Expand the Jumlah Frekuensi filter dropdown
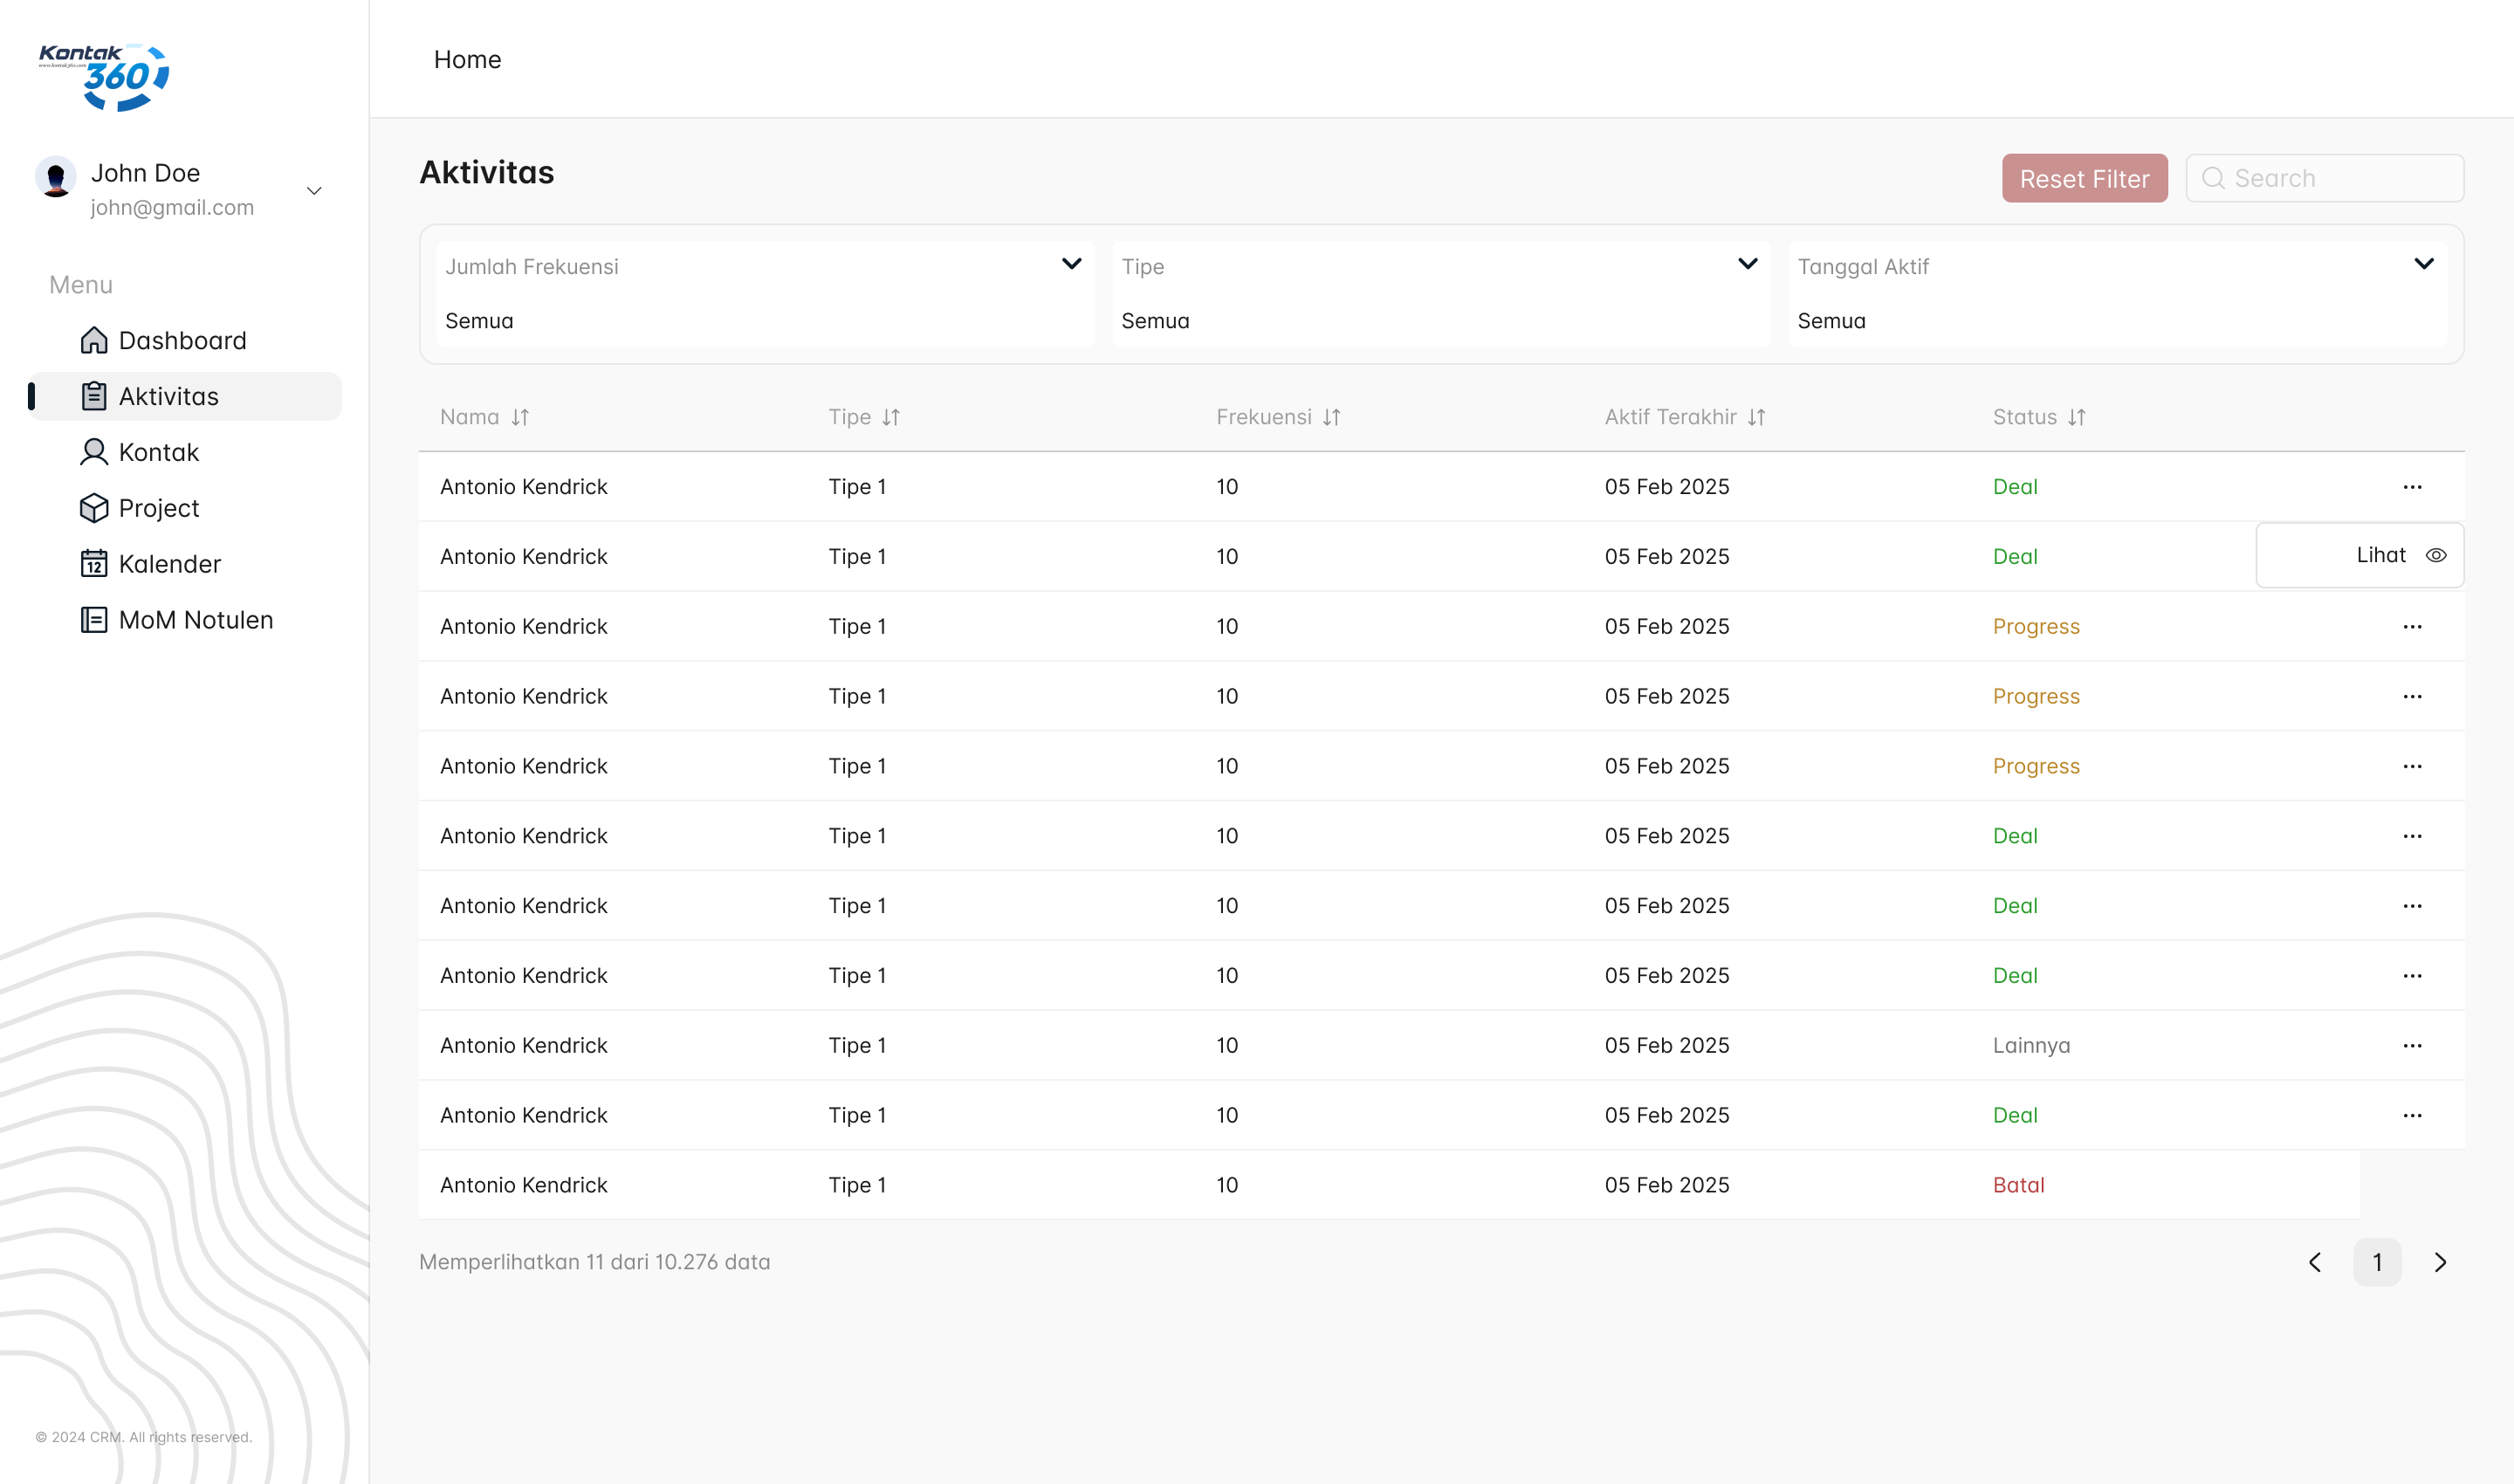The height and width of the screenshot is (1484, 2514). pyautogui.click(x=1071, y=264)
